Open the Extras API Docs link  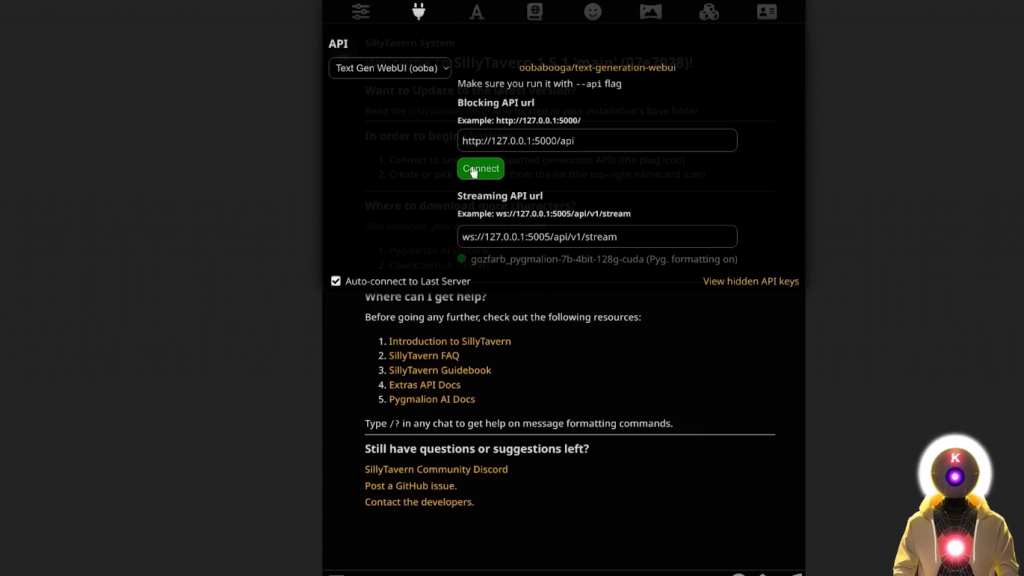[x=424, y=385]
